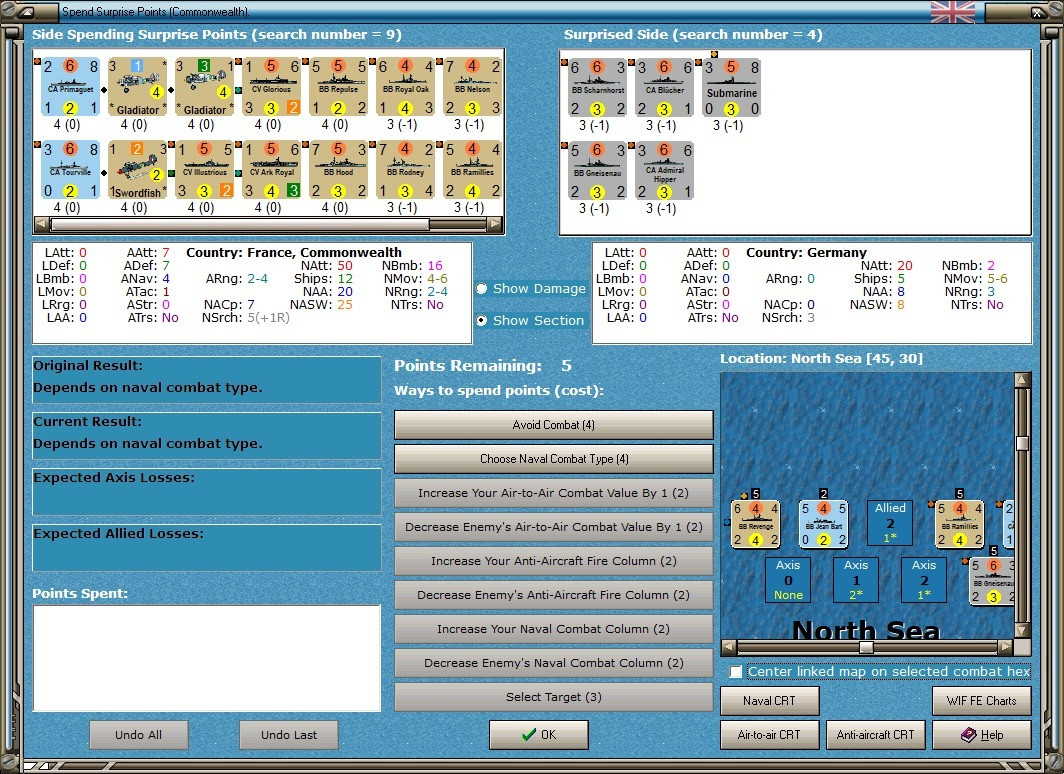Select BB Revenge counter on the map
1064x774 pixels.
[755, 524]
